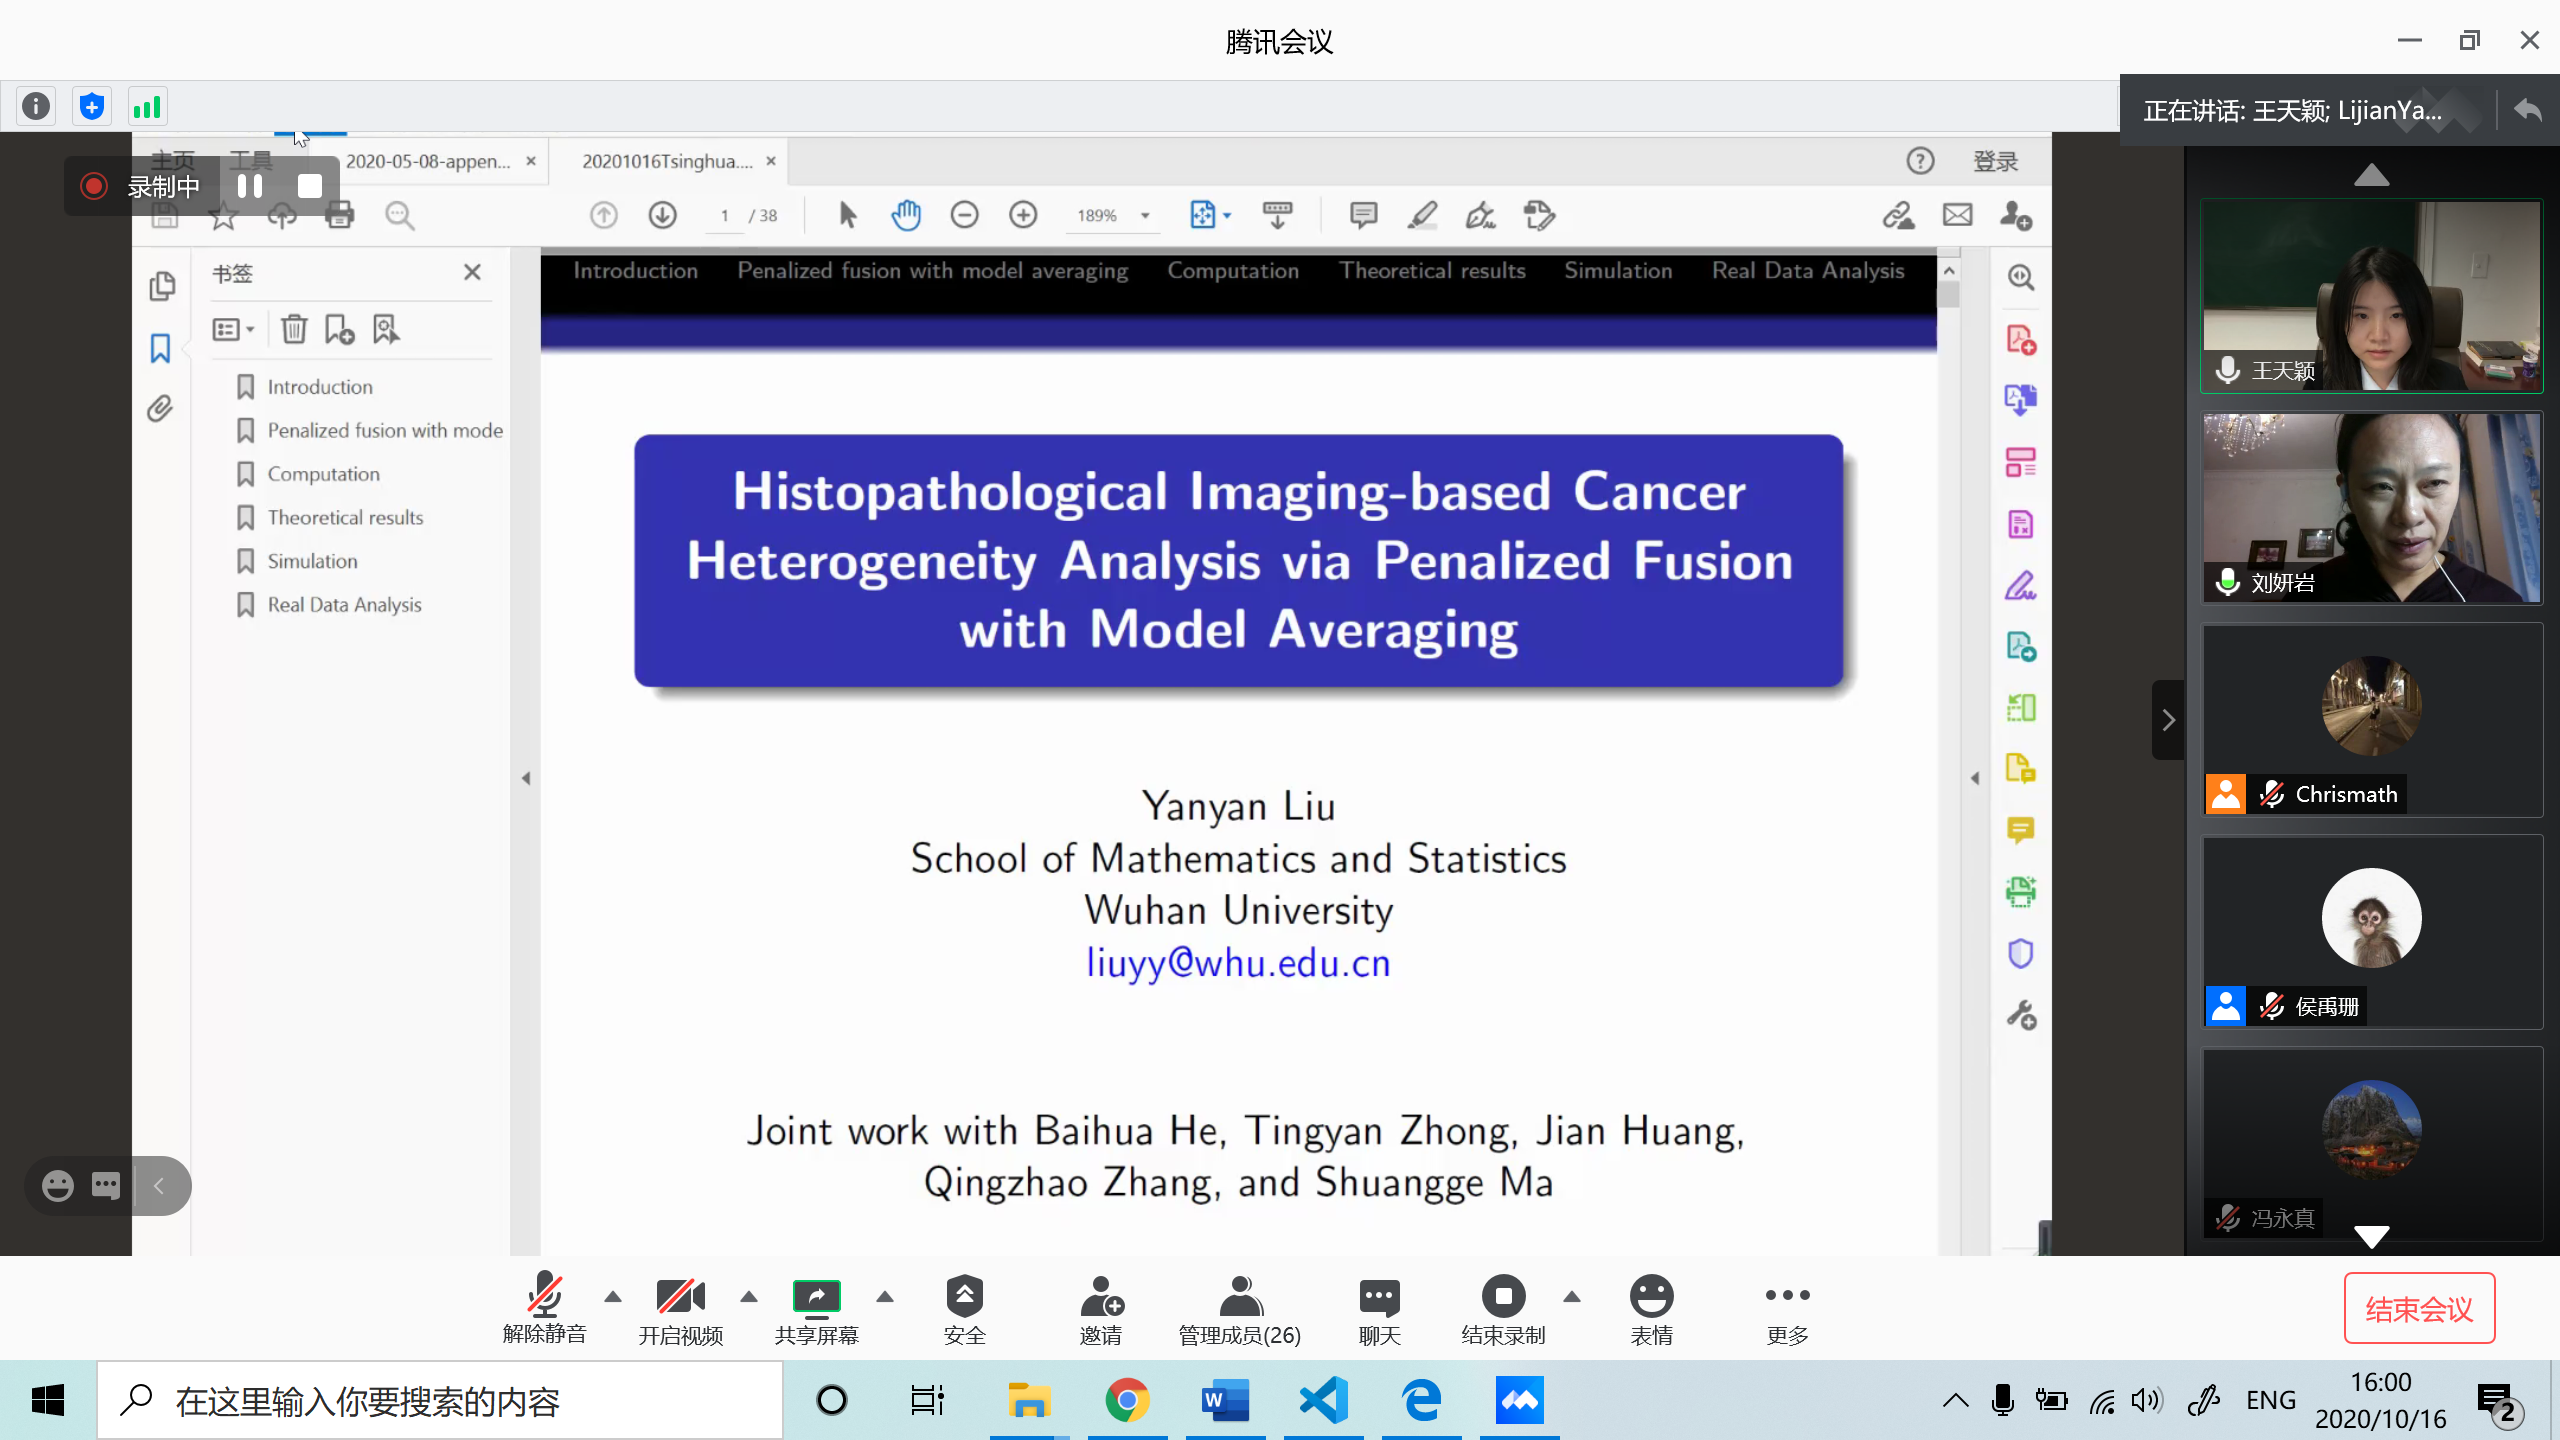Open Chrome from the taskbar

(x=1127, y=1401)
